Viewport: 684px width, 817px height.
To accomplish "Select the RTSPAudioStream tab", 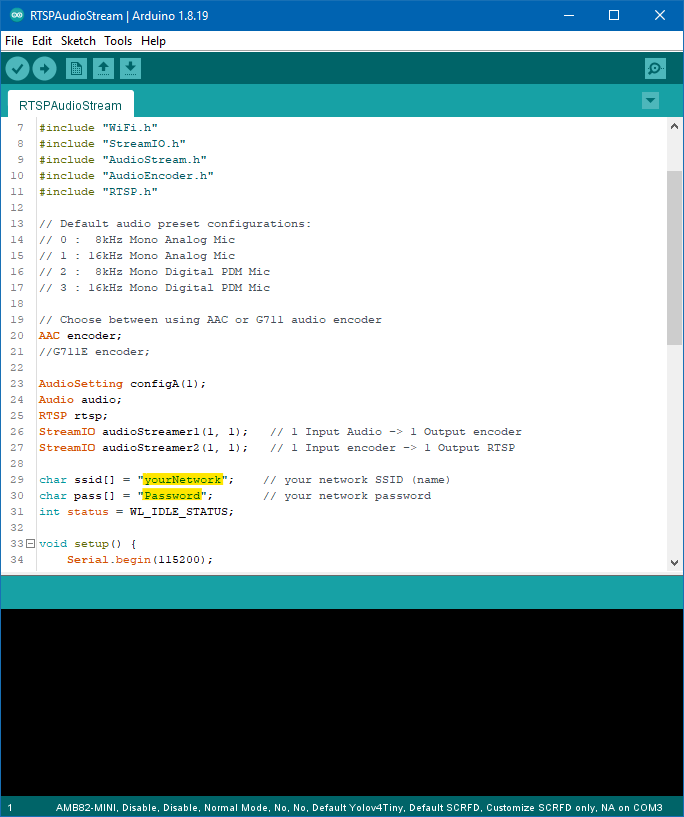I will tap(70, 105).
